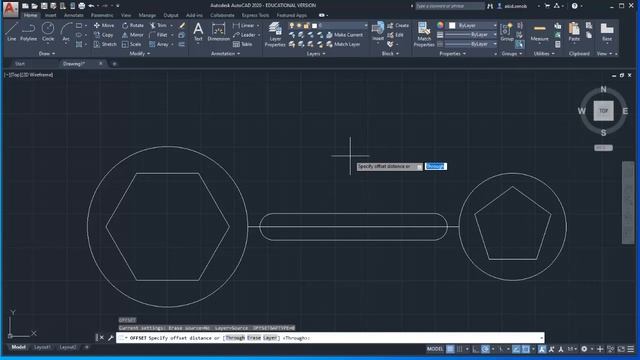
Task: Expand the Properties panel
Action: [452, 53]
